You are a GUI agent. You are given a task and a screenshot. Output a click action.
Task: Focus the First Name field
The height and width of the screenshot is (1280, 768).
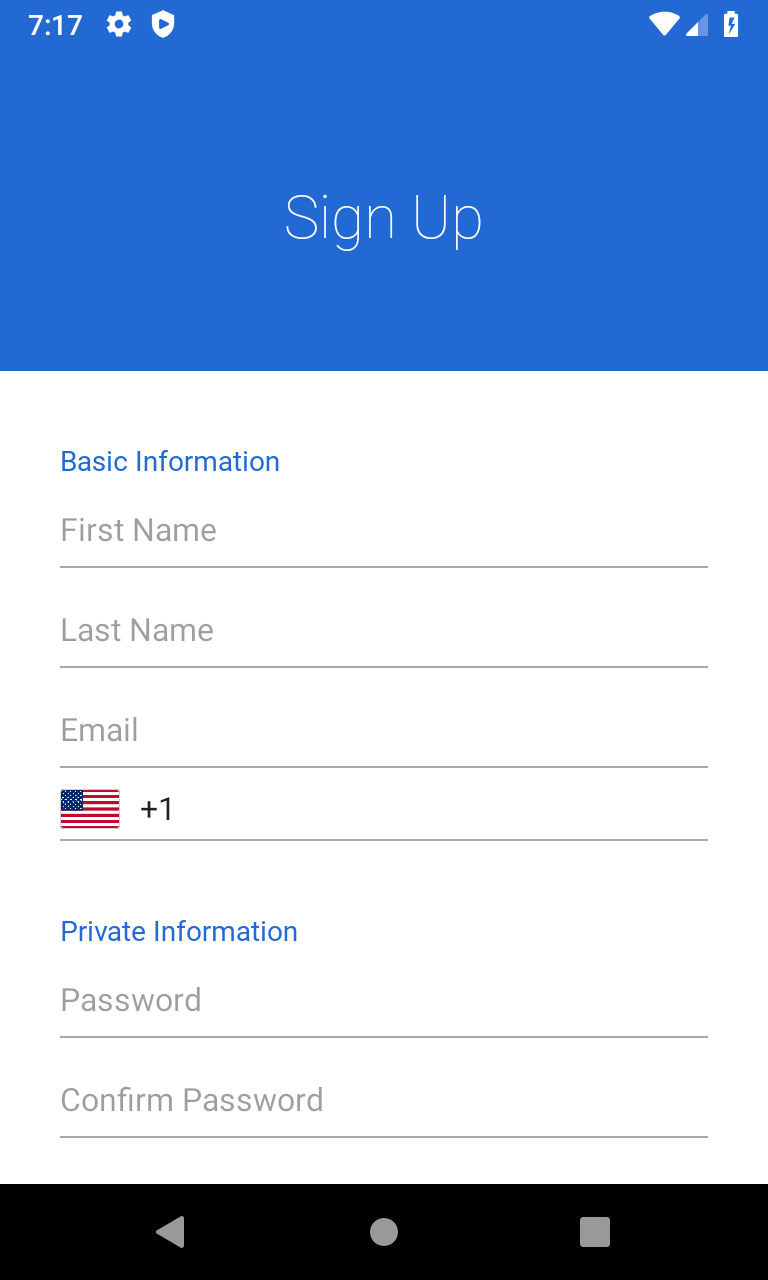coord(384,531)
